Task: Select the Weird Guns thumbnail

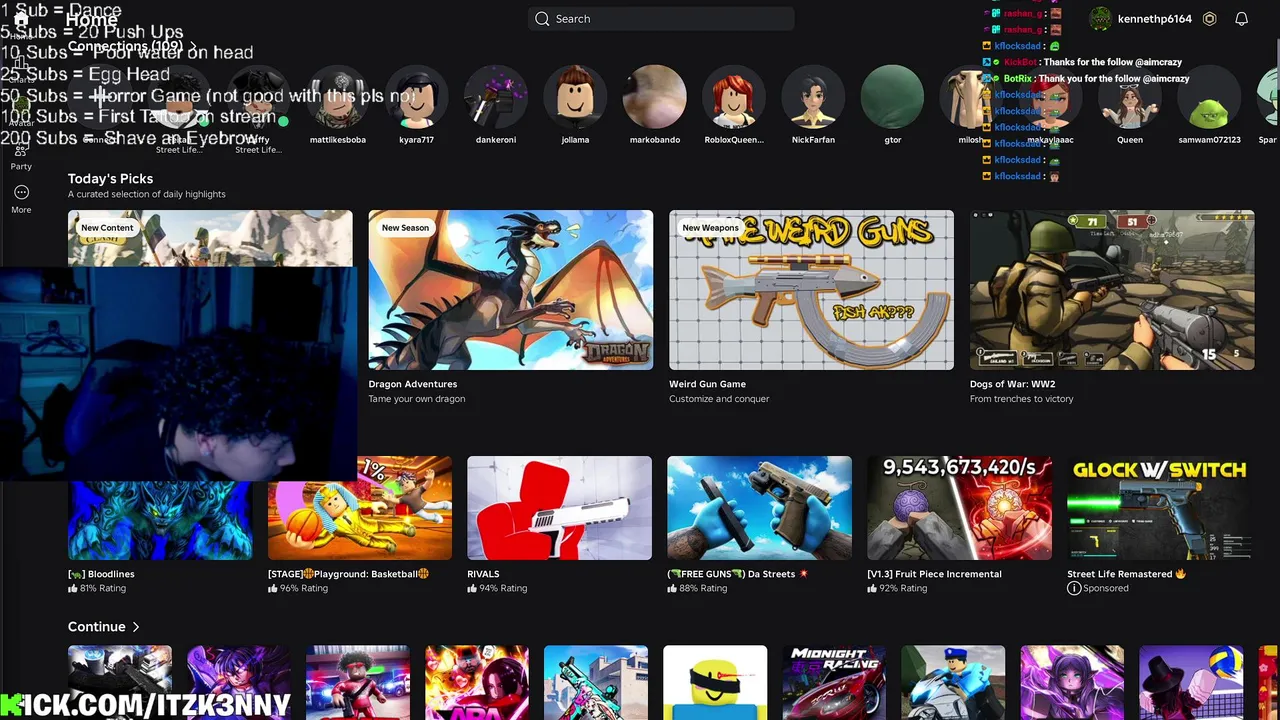Action: [x=811, y=290]
